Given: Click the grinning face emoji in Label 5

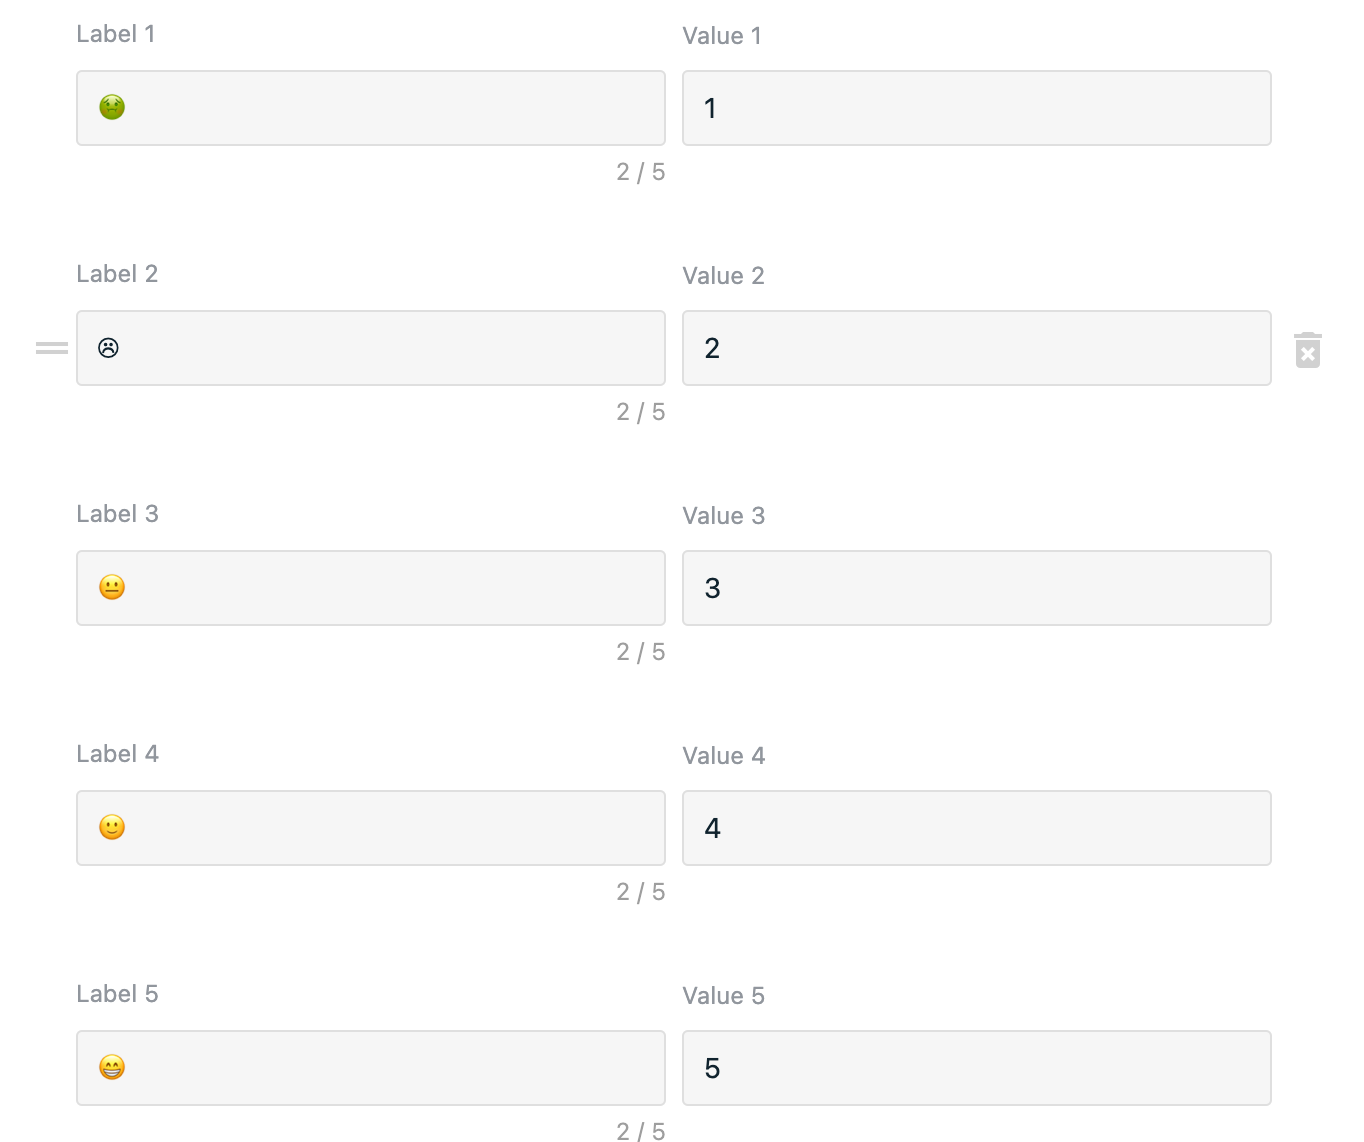Looking at the screenshot, I should click(112, 1067).
